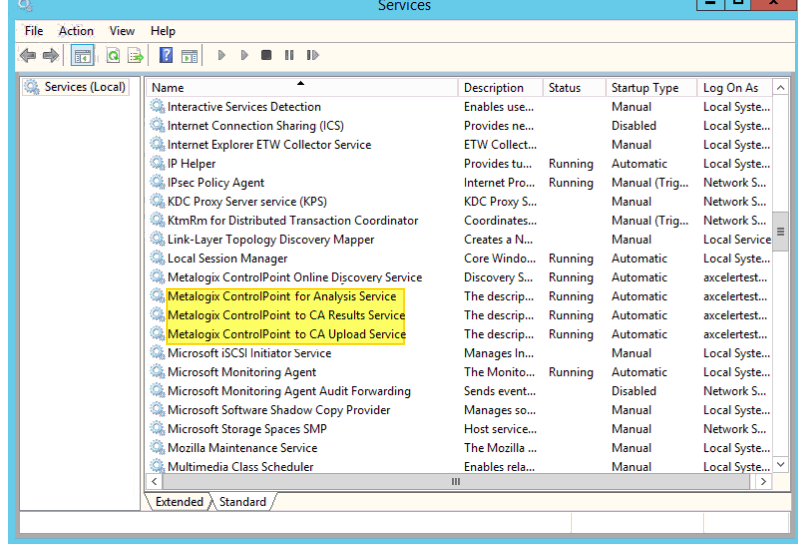Click the blue Help question mark icon

[x=167, y=56]
